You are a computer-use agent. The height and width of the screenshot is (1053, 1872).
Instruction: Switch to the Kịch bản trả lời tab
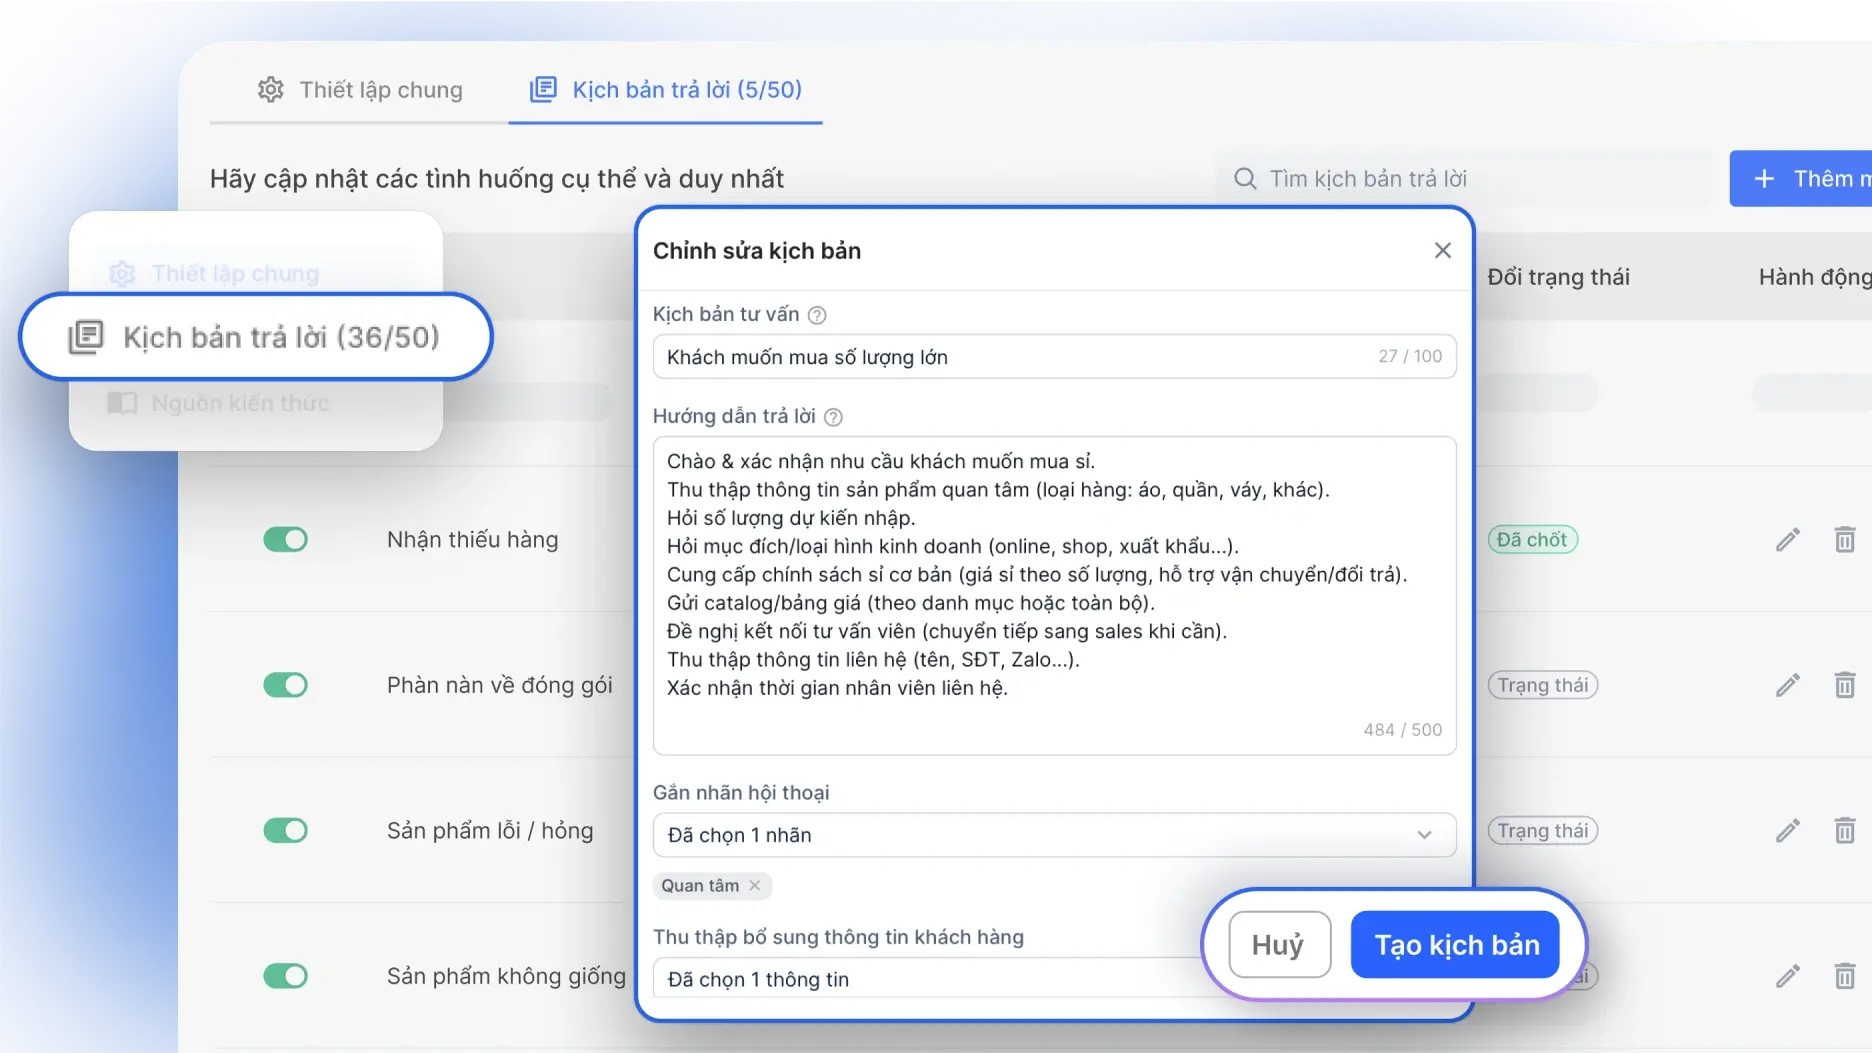pyautogui.click(x=666, y=90)
